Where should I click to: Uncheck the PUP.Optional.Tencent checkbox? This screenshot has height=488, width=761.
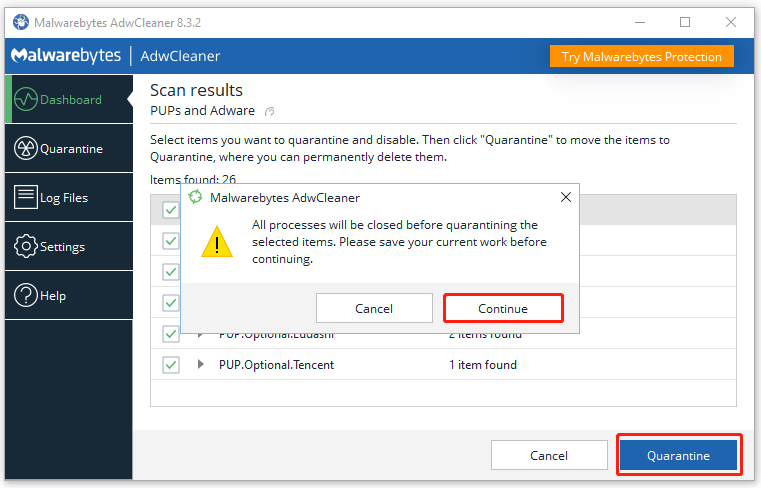[x=171, y=365]
